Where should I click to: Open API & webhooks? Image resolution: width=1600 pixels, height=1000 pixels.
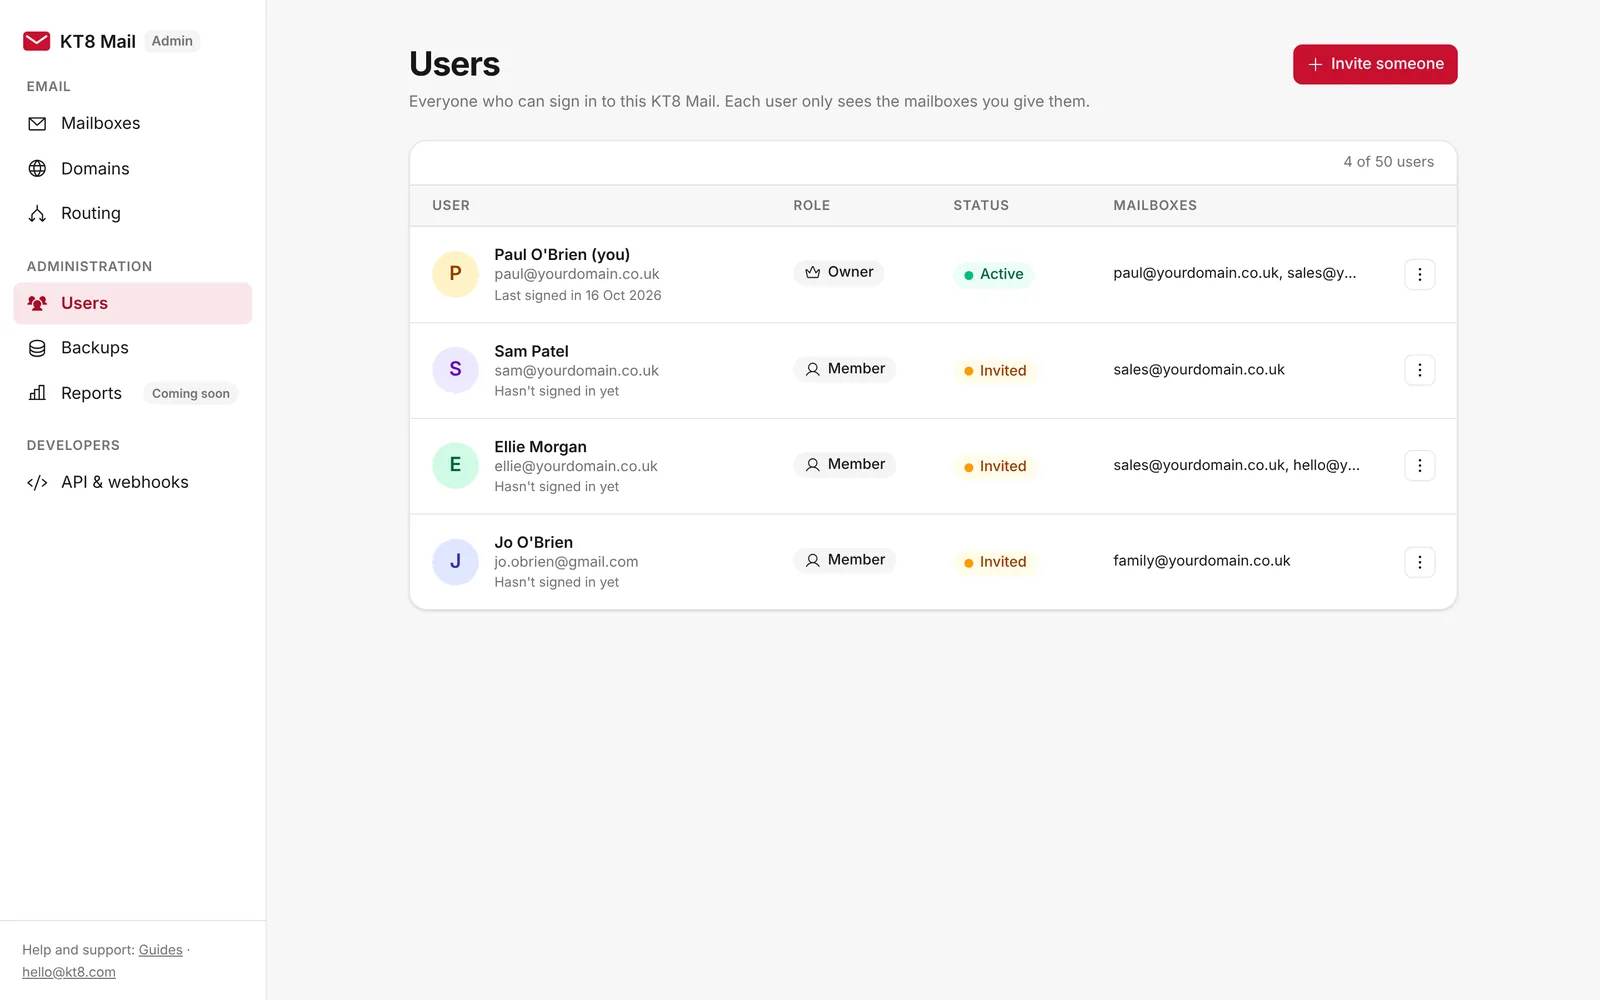(x=133, y=482)
